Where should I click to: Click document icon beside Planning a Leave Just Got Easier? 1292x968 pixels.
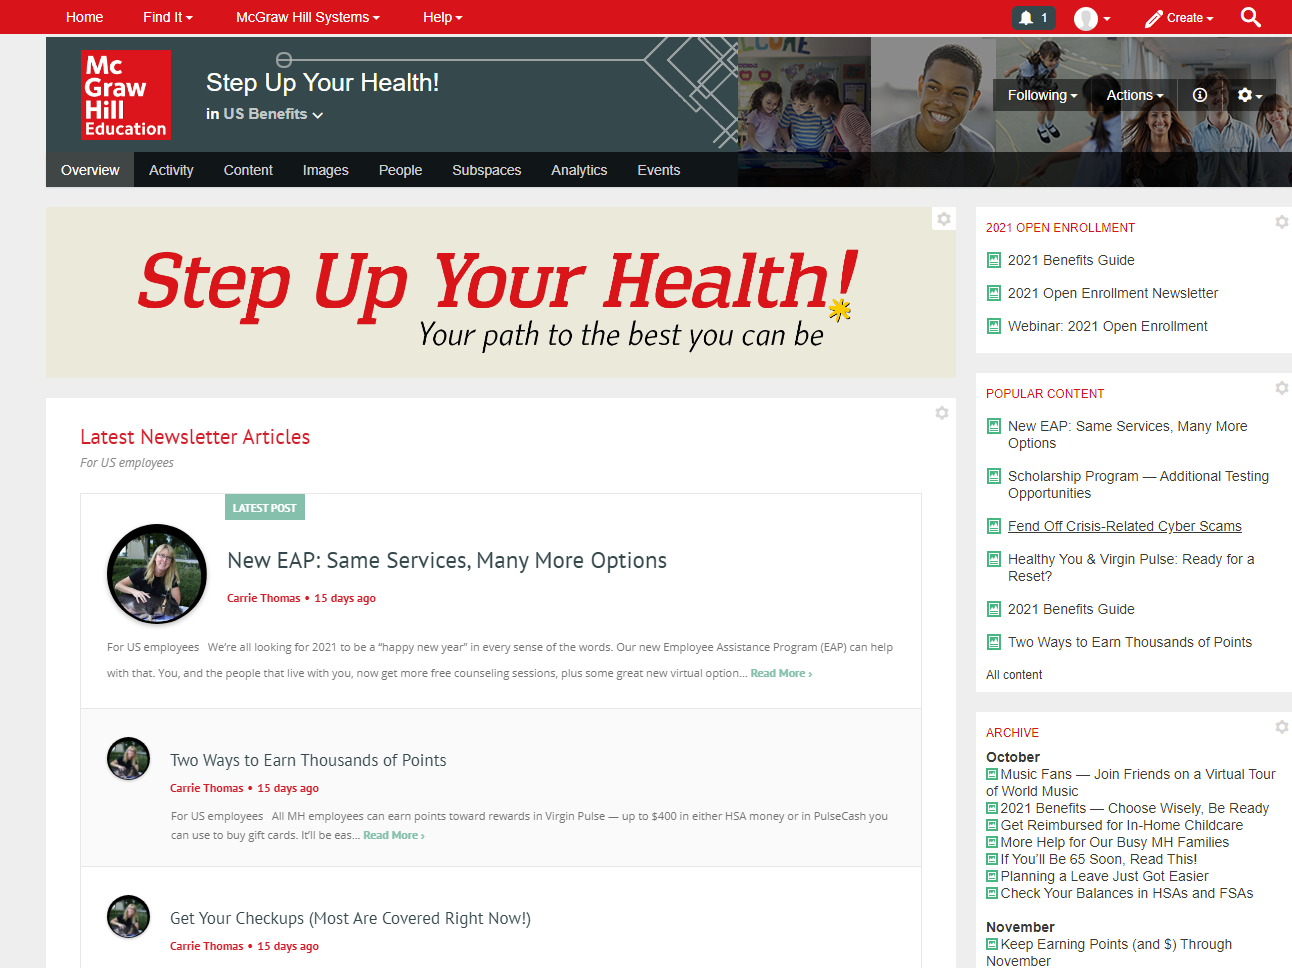pyautogui.click(x=992, y=876)
